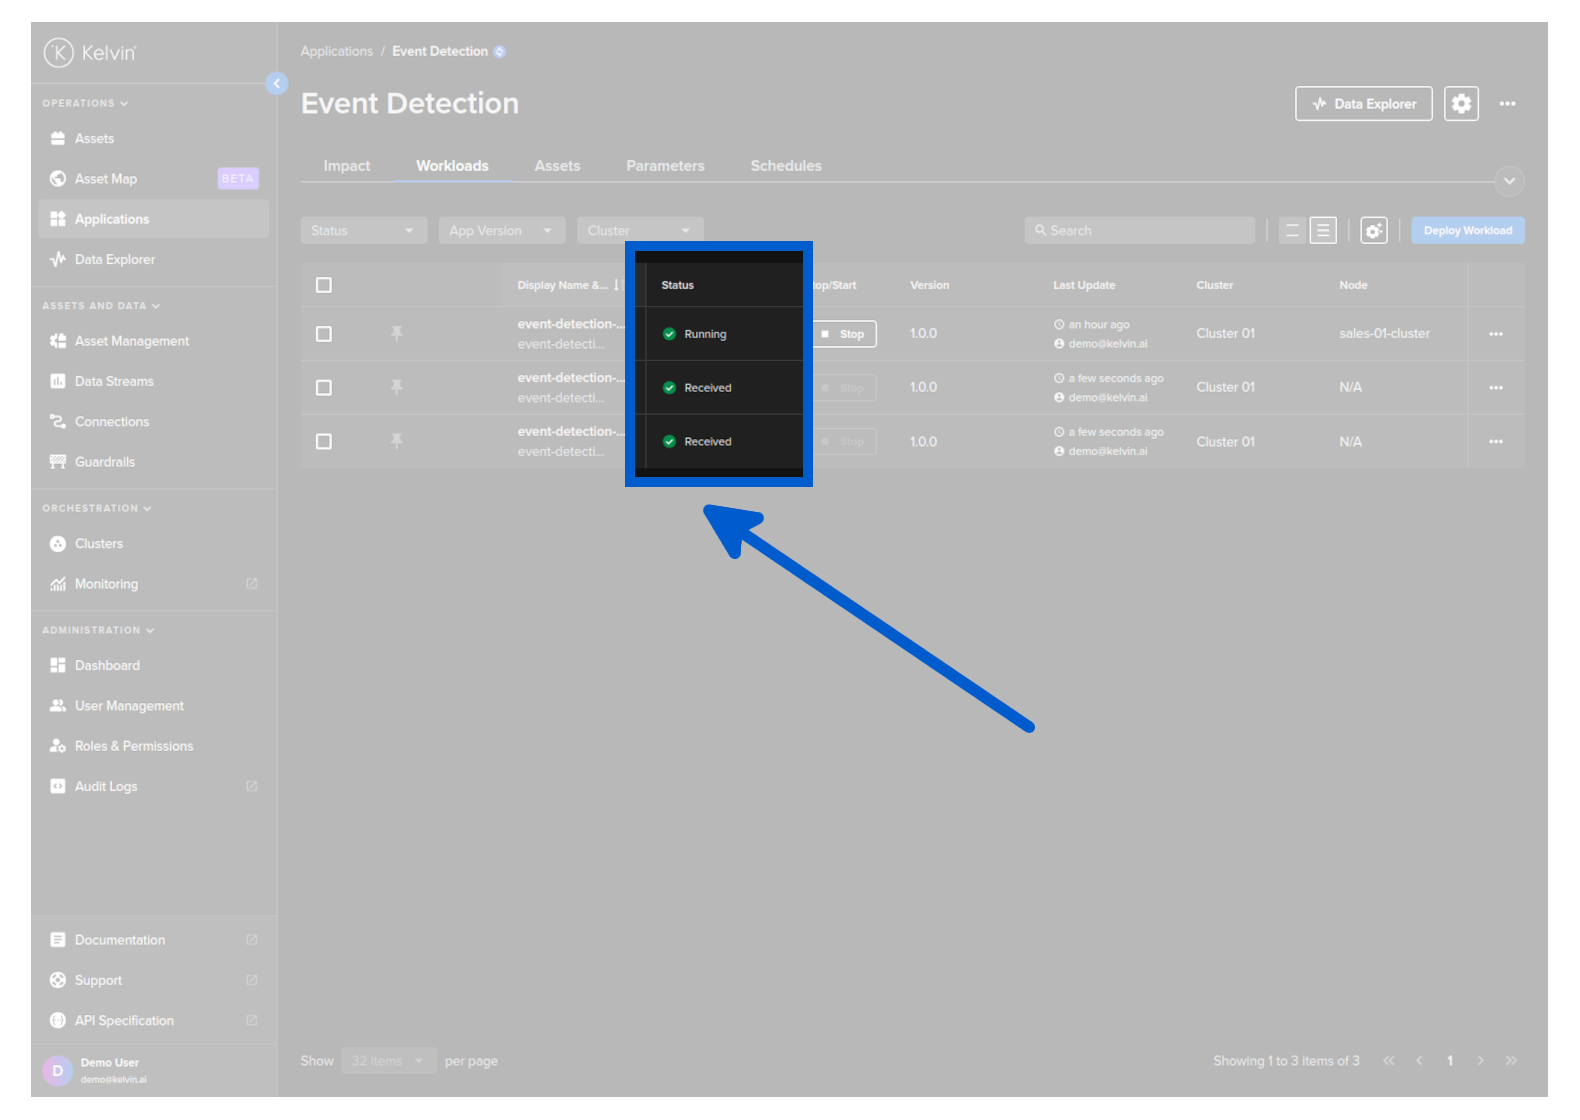Click the Deploy Workload button
This screenshot has width=1580, height=1120.
(x=1467, y=231)
